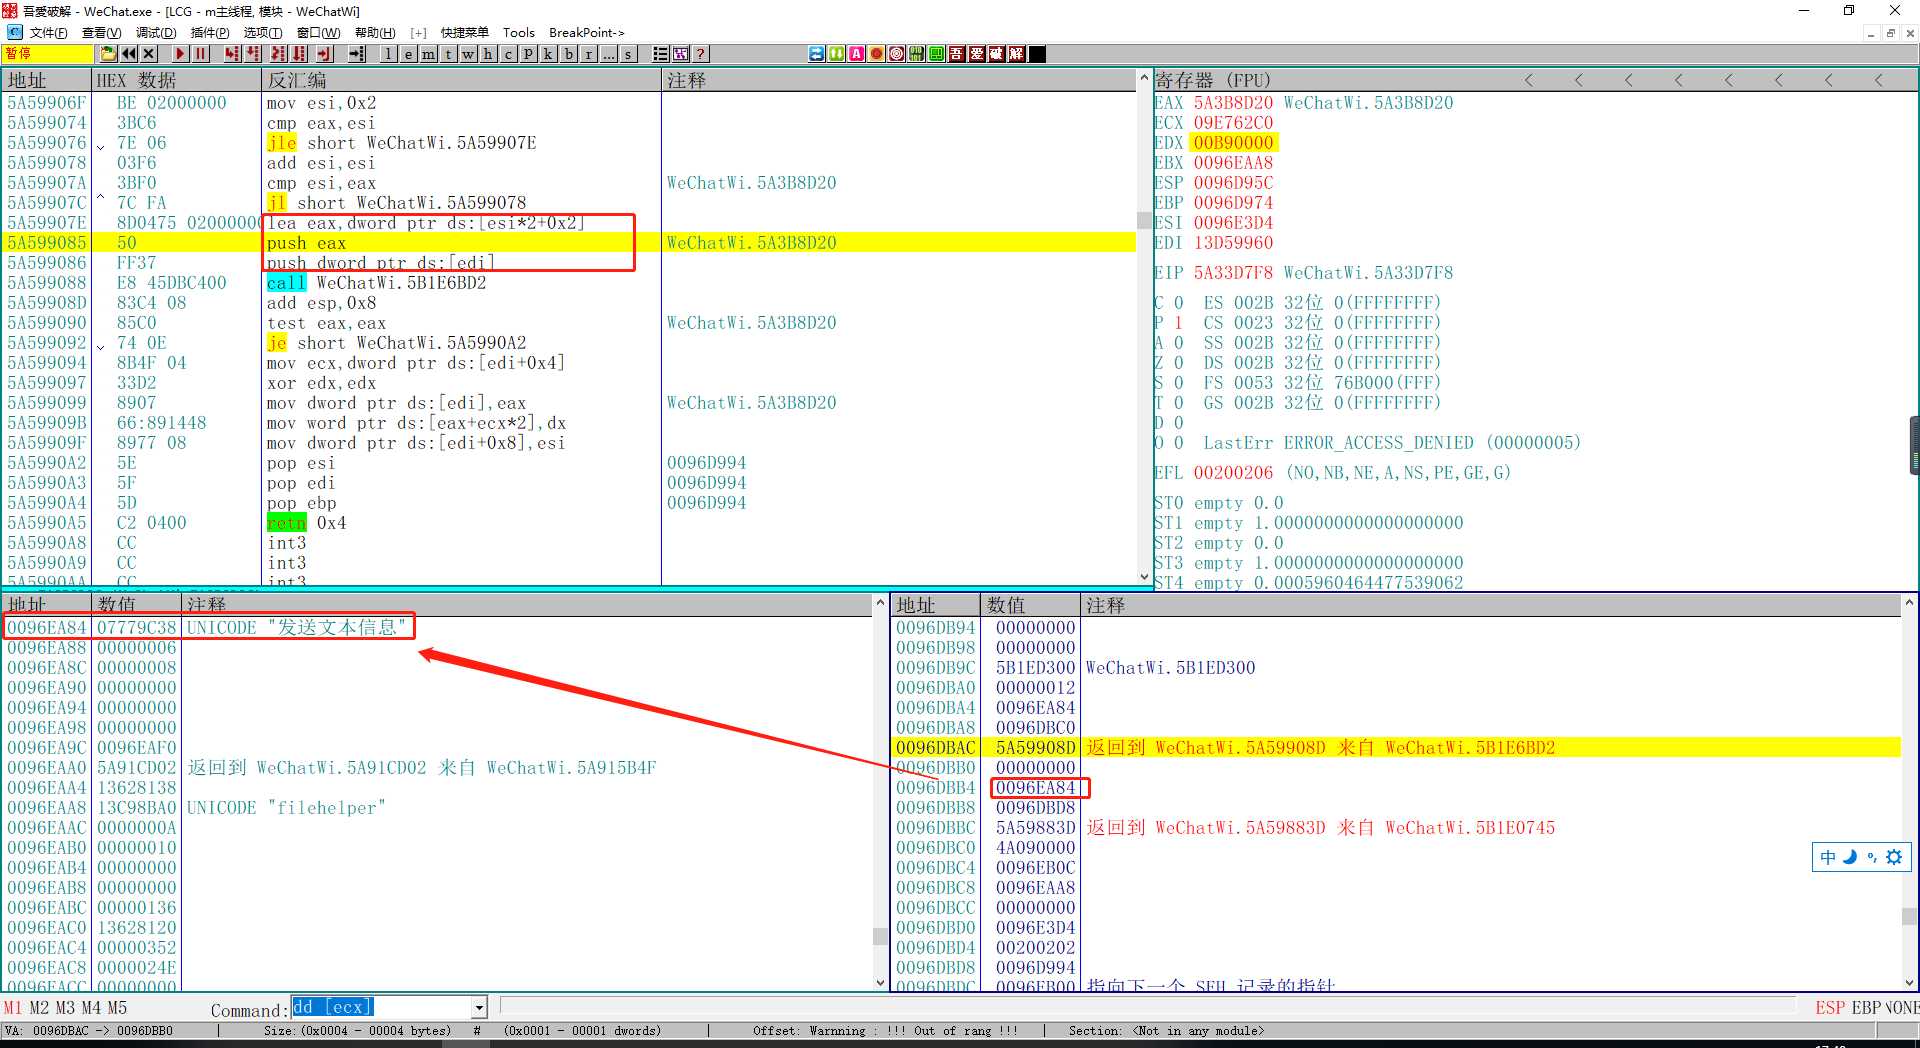The image size is (1920, 1048).
Task: Click the pink 'A' plugin icon
Action: 856,54
